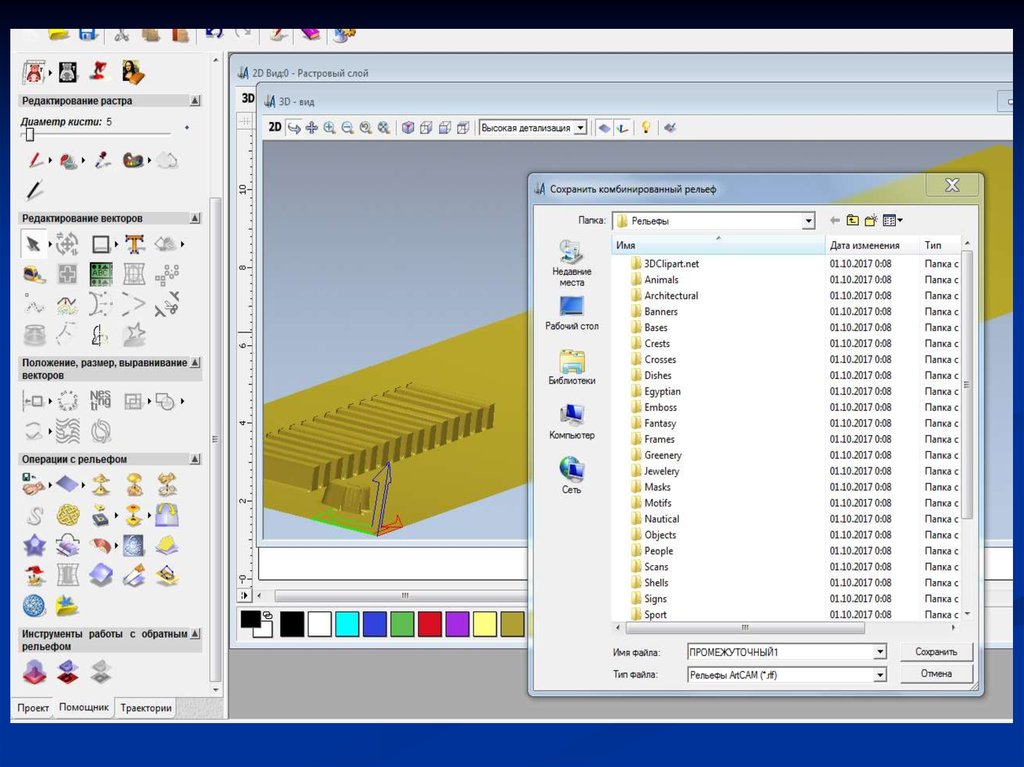Click the create new folder icon
This screenshot has height=767, width=1024.
coord(871,220)
